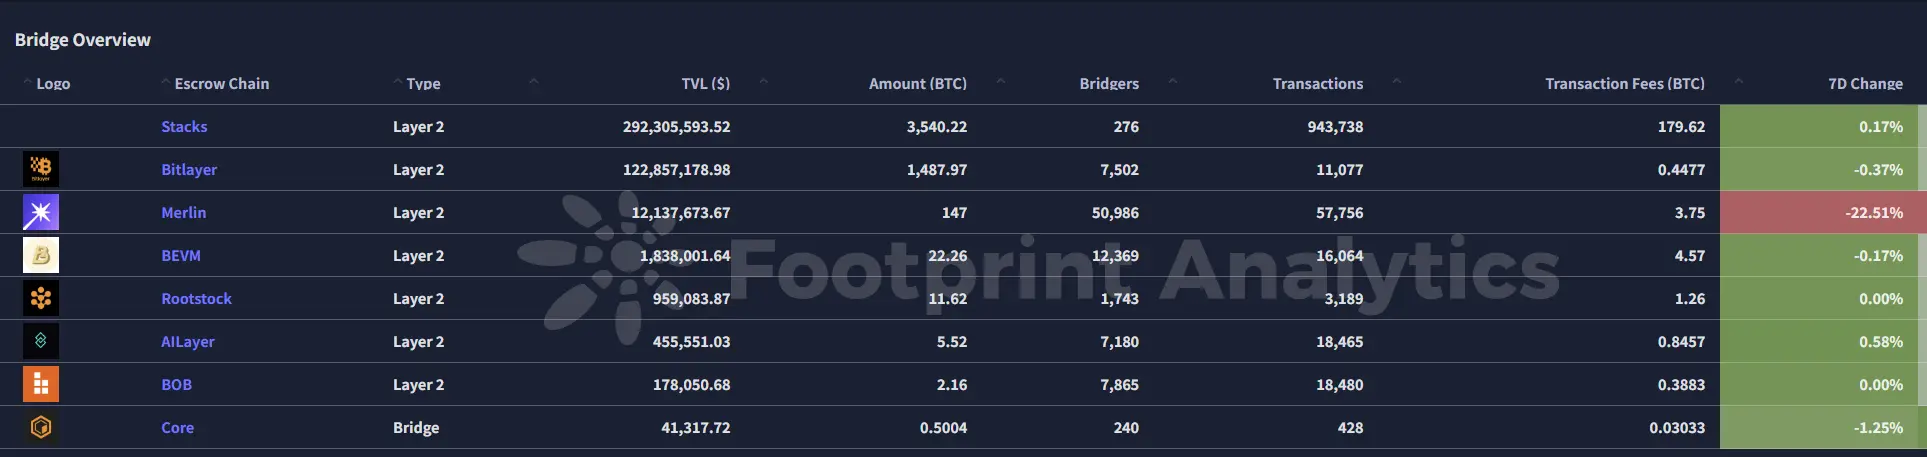This screenshot has height=457, width=1927.
Task: Sort table by TVL ($) column
Action: [x=705, y=84]
